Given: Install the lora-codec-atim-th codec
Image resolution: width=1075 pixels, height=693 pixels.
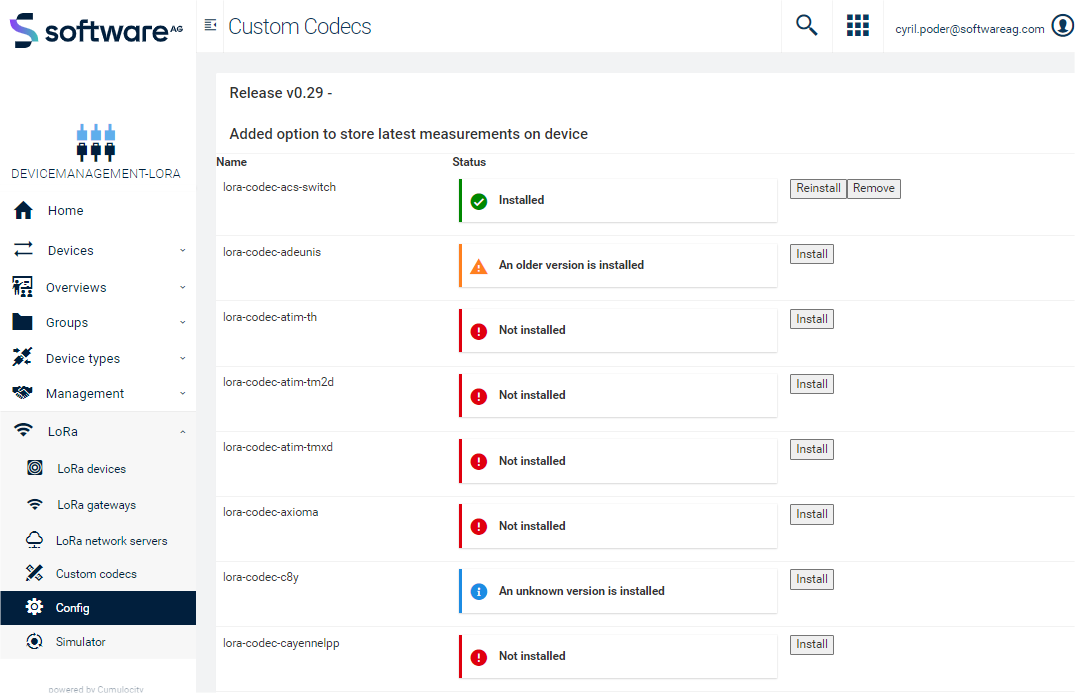Looking at the screenshot, I should coord(812,319).
